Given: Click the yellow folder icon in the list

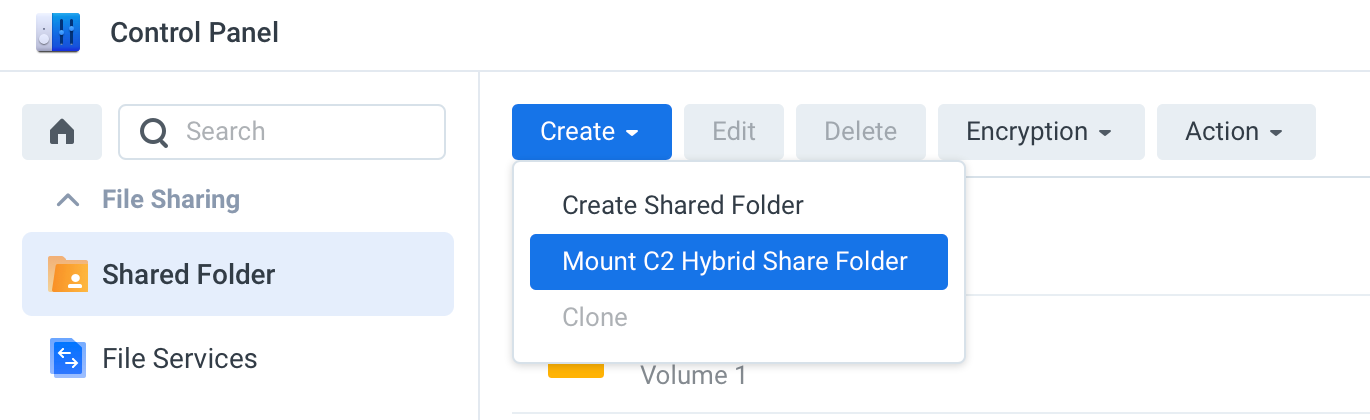Looking at the screenshot, I should (576, 371).
